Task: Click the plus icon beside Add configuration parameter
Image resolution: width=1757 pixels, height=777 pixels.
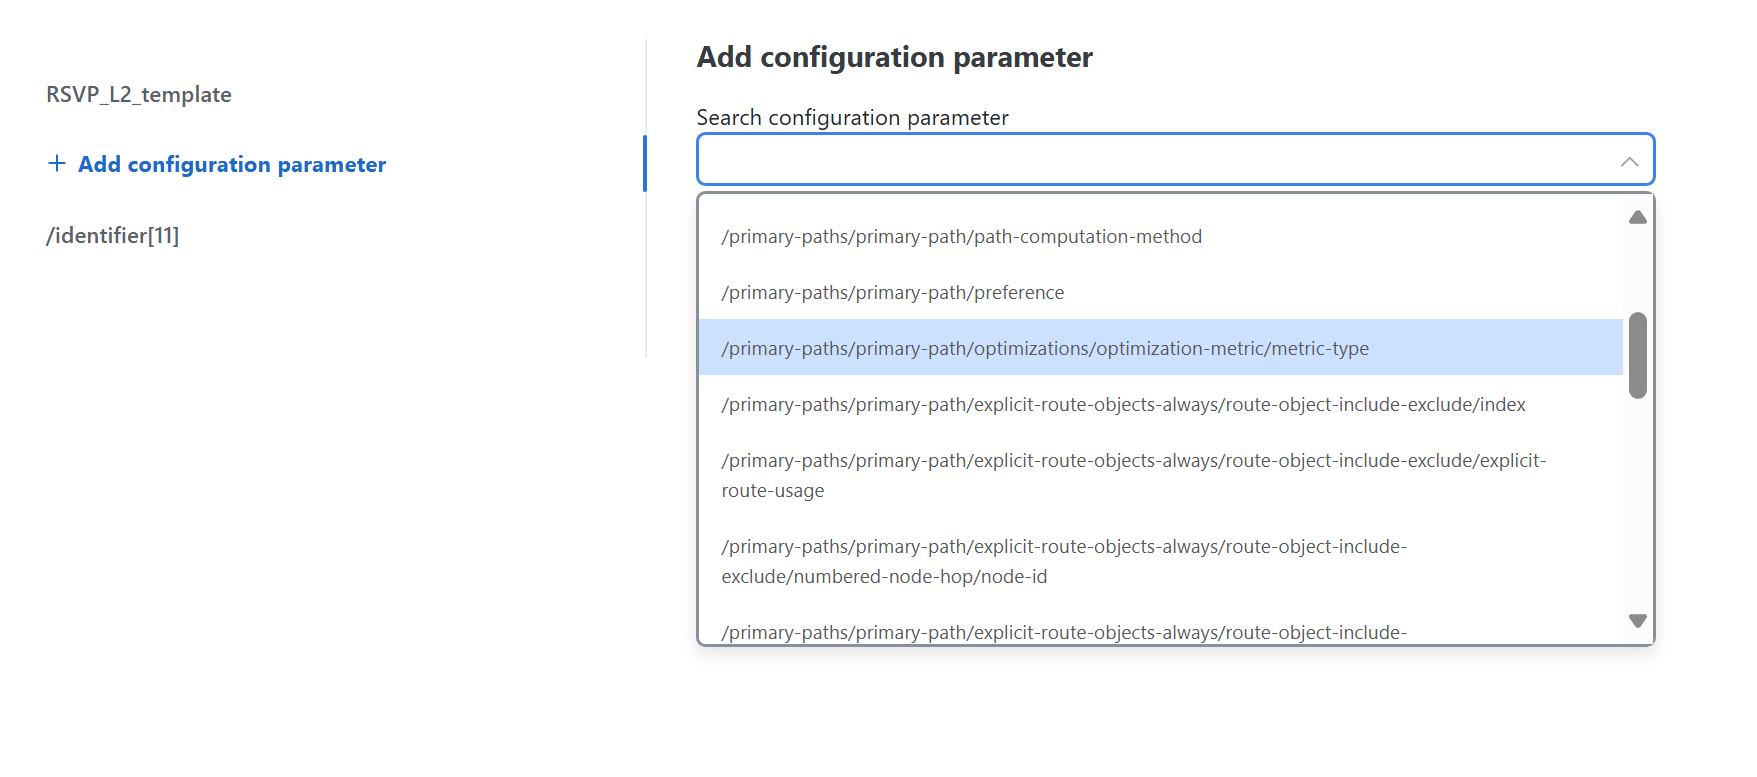Action: pyautogui.click(x=57, y=164)
